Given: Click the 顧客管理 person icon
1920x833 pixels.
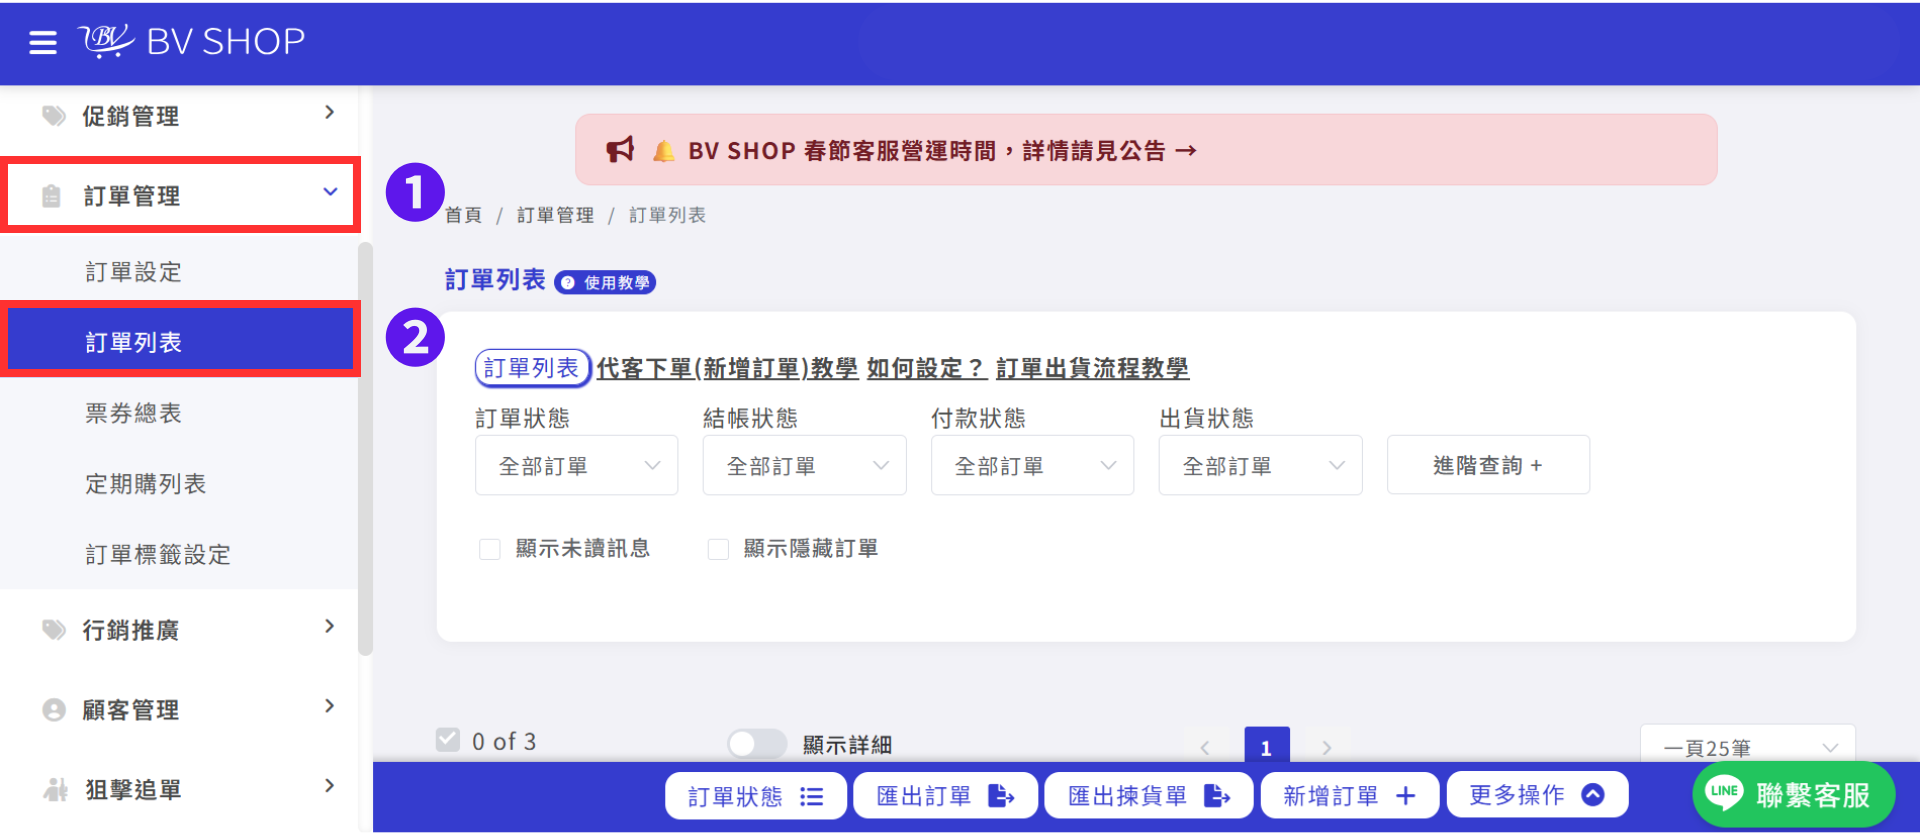Looking at the screenshot, I should click(x=54, y=710).
